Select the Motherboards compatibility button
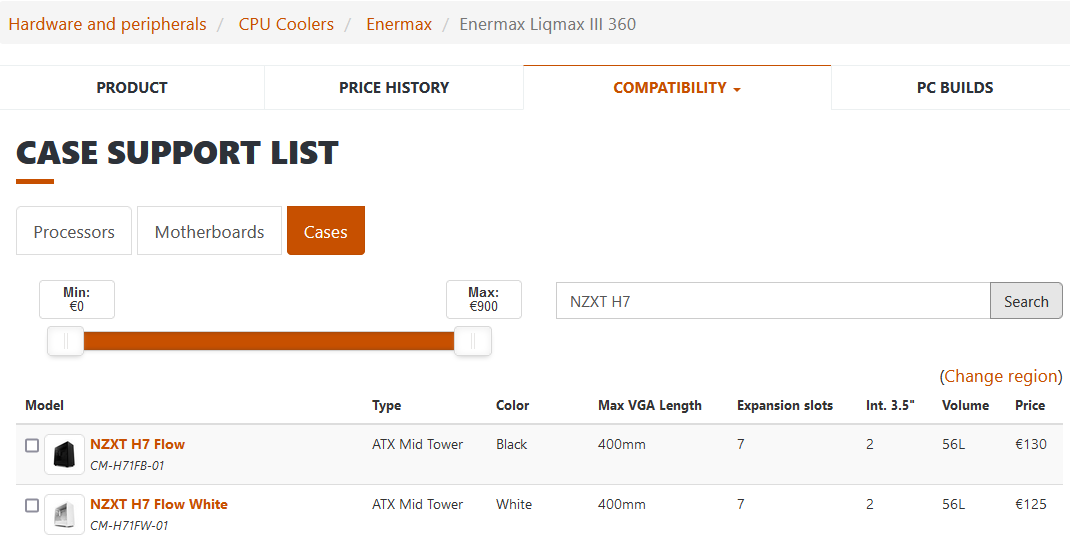 pyautogui.click(x=209, y=231)
